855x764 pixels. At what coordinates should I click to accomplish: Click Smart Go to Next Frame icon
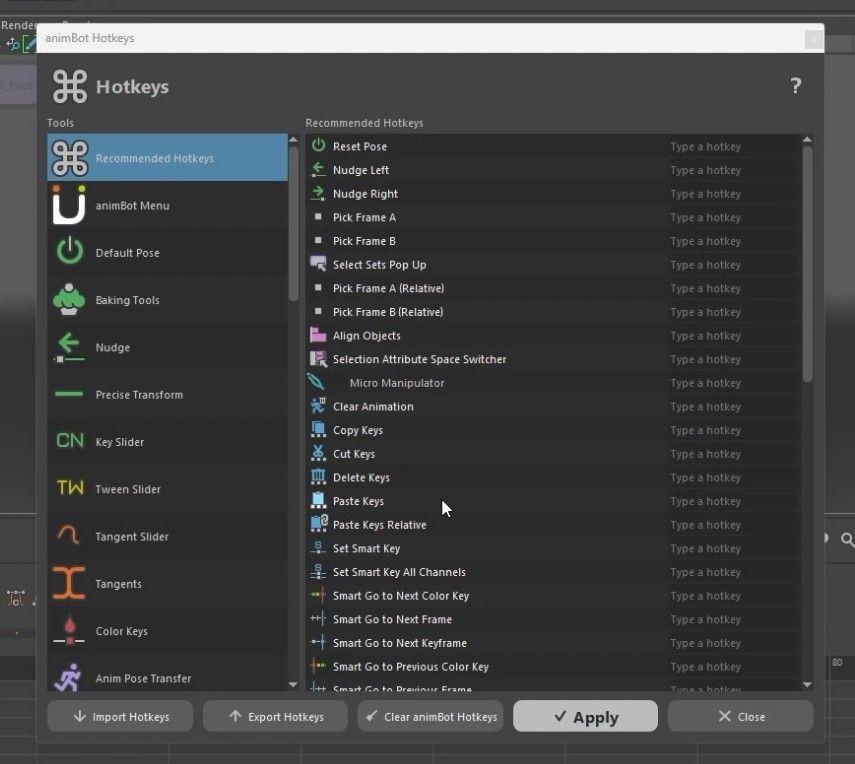pyautogui.click(x=318, y=618)
